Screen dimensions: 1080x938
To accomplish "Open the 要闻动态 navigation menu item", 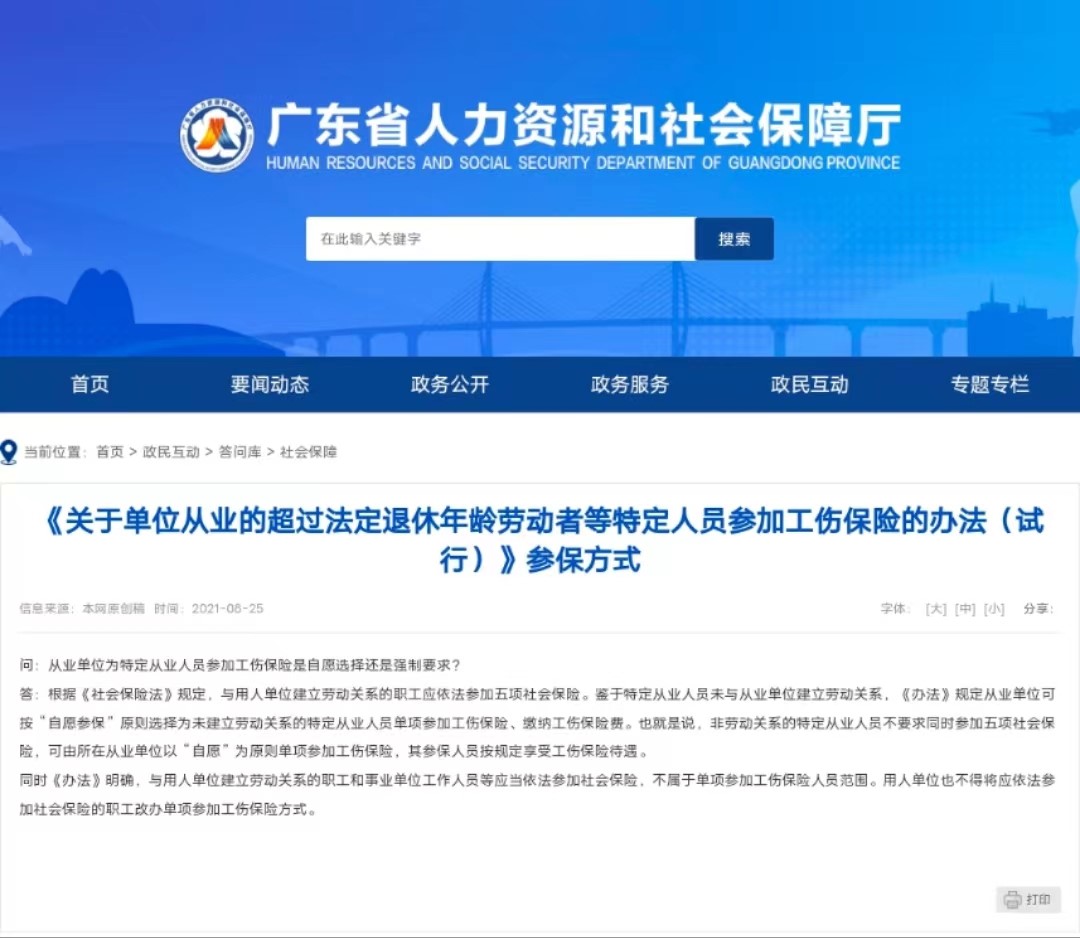I will click(x=268, y=384).
